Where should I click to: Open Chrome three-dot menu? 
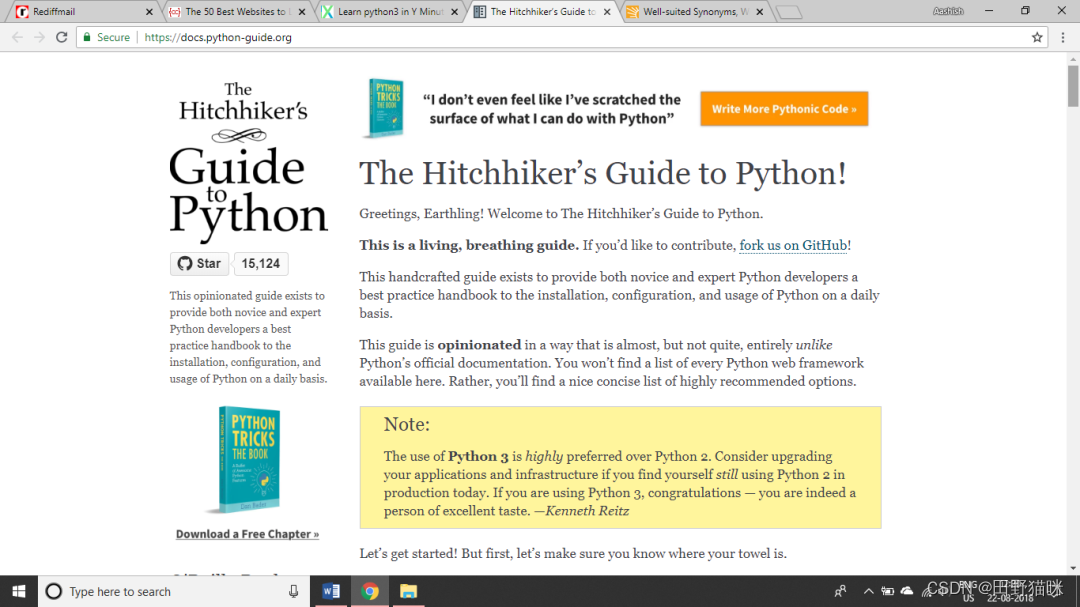click(1063, 37)
